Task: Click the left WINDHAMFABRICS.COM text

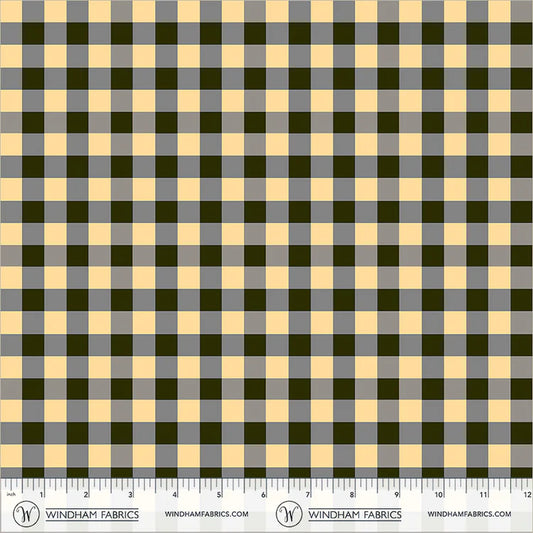Action: point(206,514)
